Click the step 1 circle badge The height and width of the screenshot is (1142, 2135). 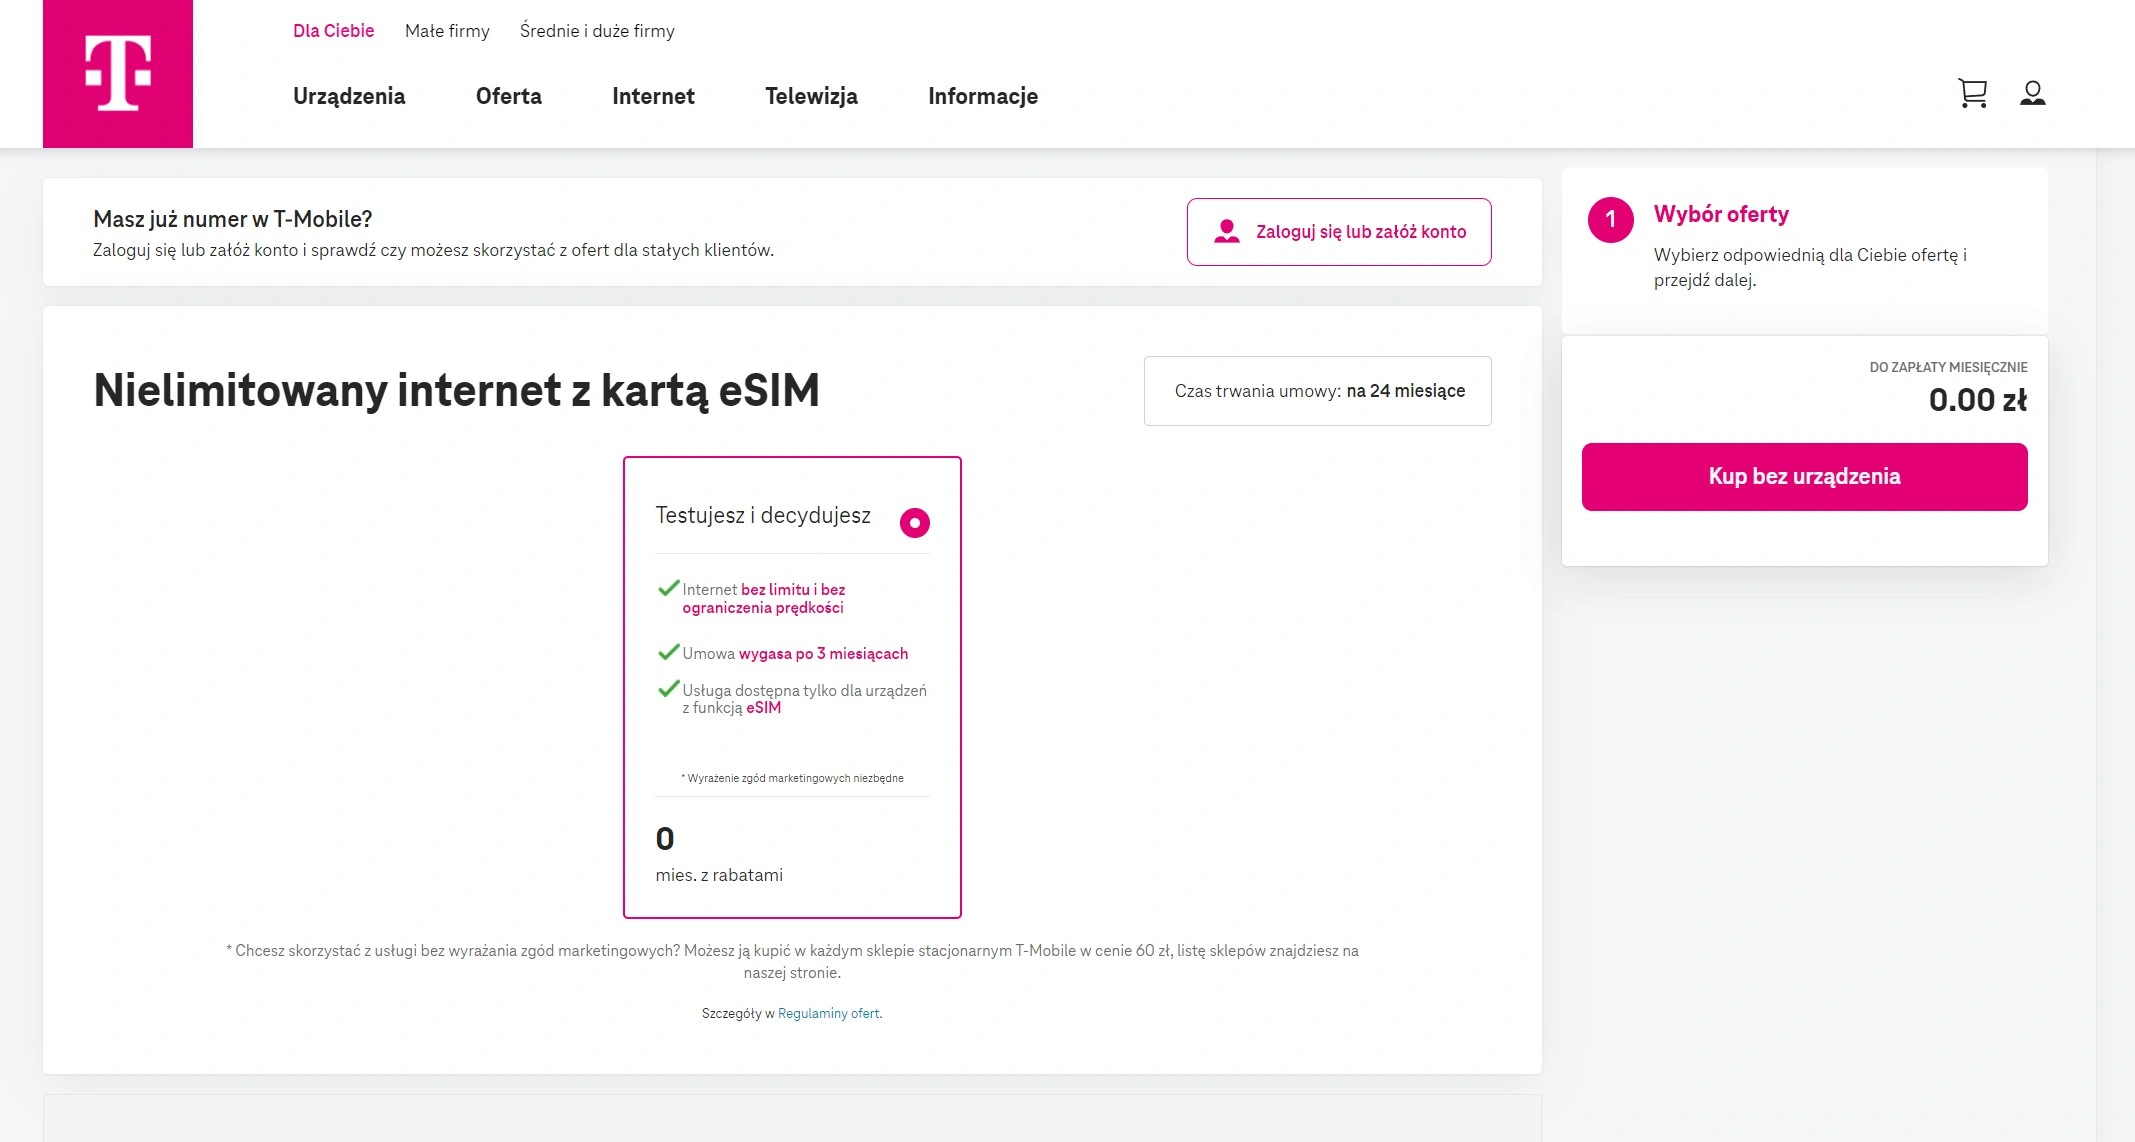click(x=1610, y=220)
